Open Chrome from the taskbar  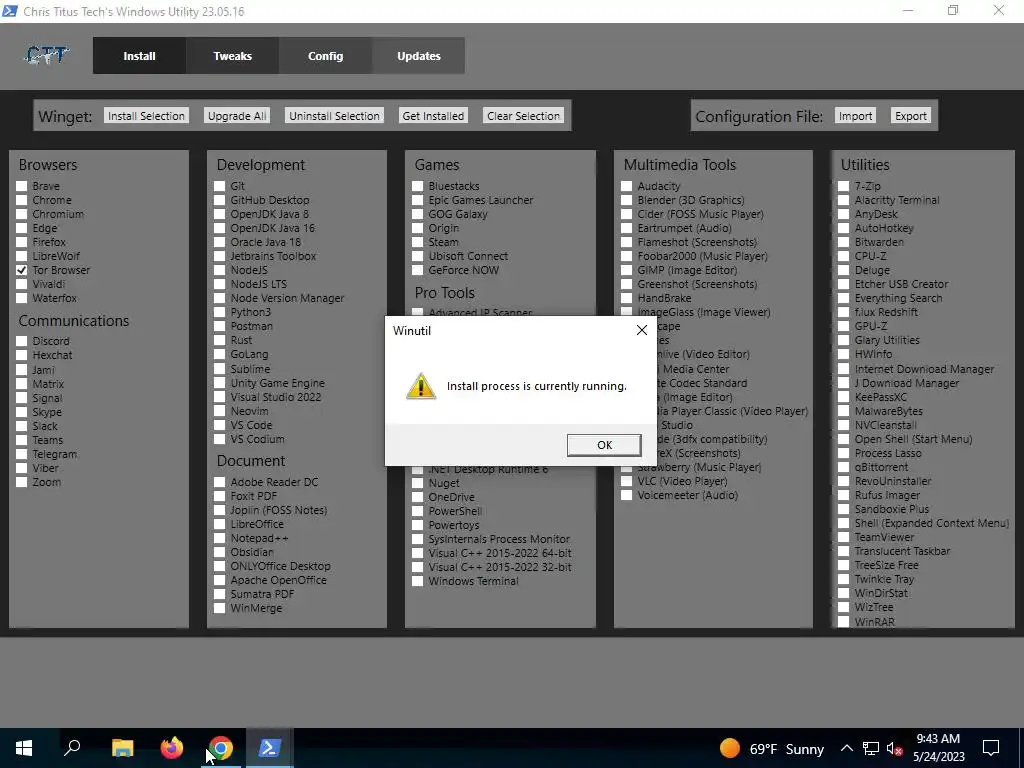point(221,748)
